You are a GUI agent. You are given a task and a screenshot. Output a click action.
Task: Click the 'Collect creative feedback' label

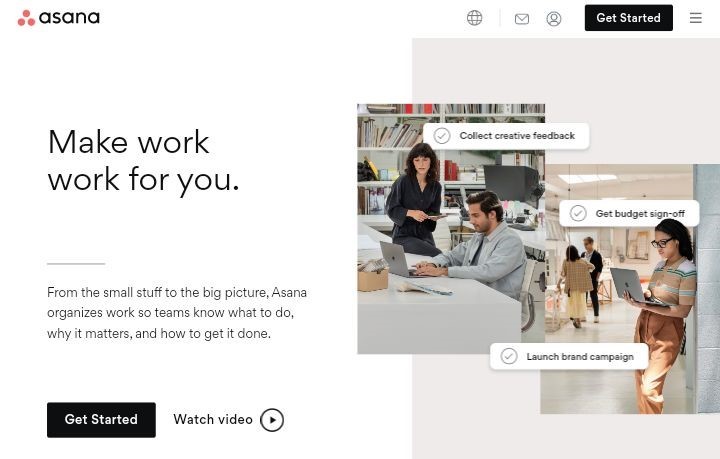pyautogui.click(x=517, y=136)
